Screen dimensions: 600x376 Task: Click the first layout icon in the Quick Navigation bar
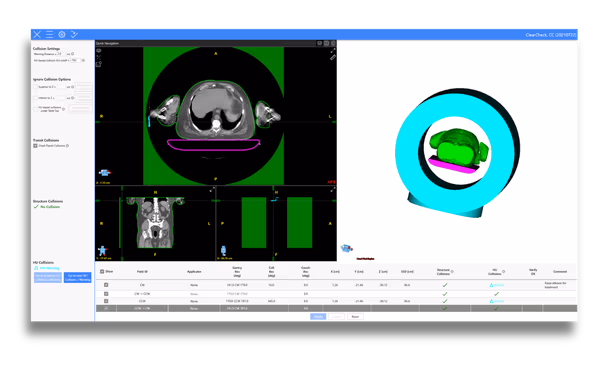(320, 43)
